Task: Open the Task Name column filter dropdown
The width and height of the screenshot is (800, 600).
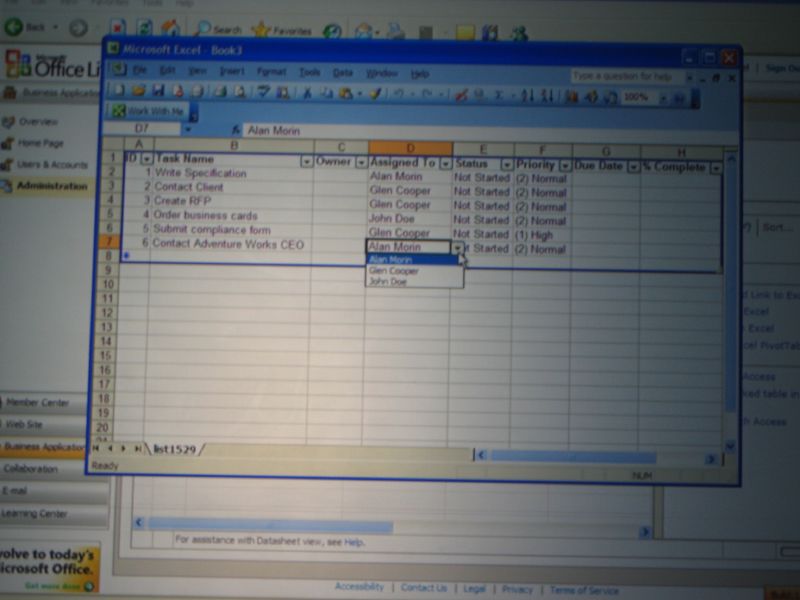Action: (x=305, y=161)
